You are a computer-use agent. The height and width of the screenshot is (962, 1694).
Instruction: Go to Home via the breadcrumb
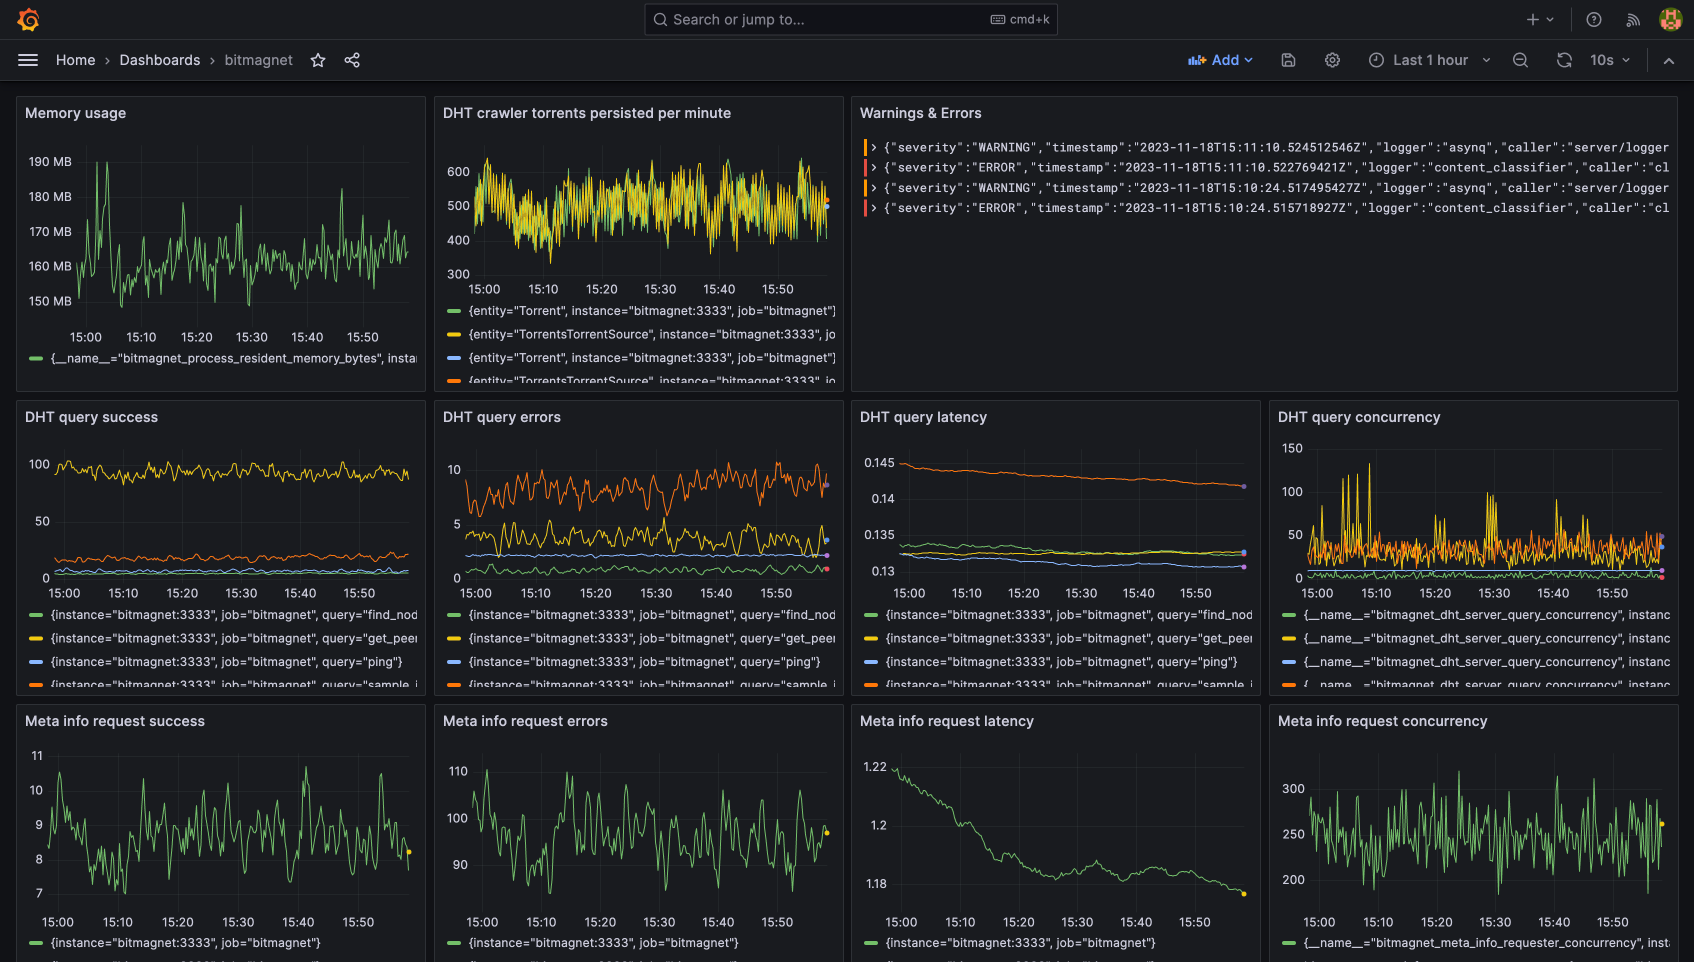click(x=75, y=60)
